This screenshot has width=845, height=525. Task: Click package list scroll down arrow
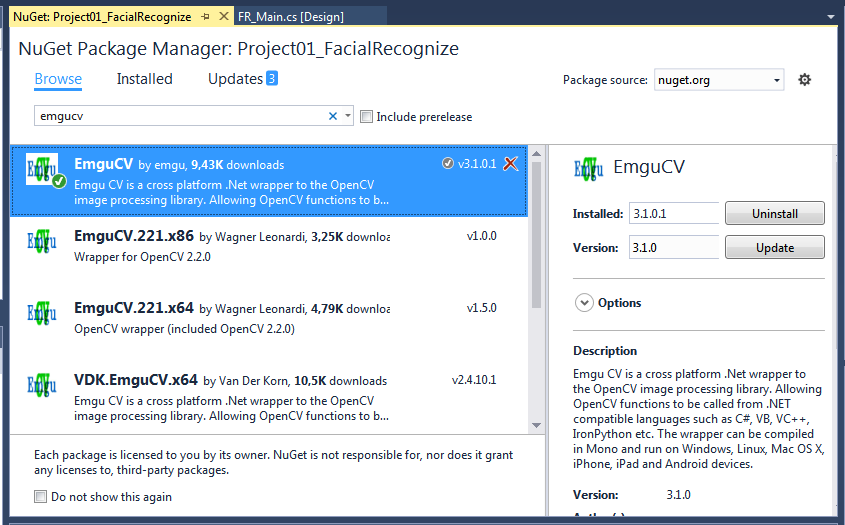[536, 425]
